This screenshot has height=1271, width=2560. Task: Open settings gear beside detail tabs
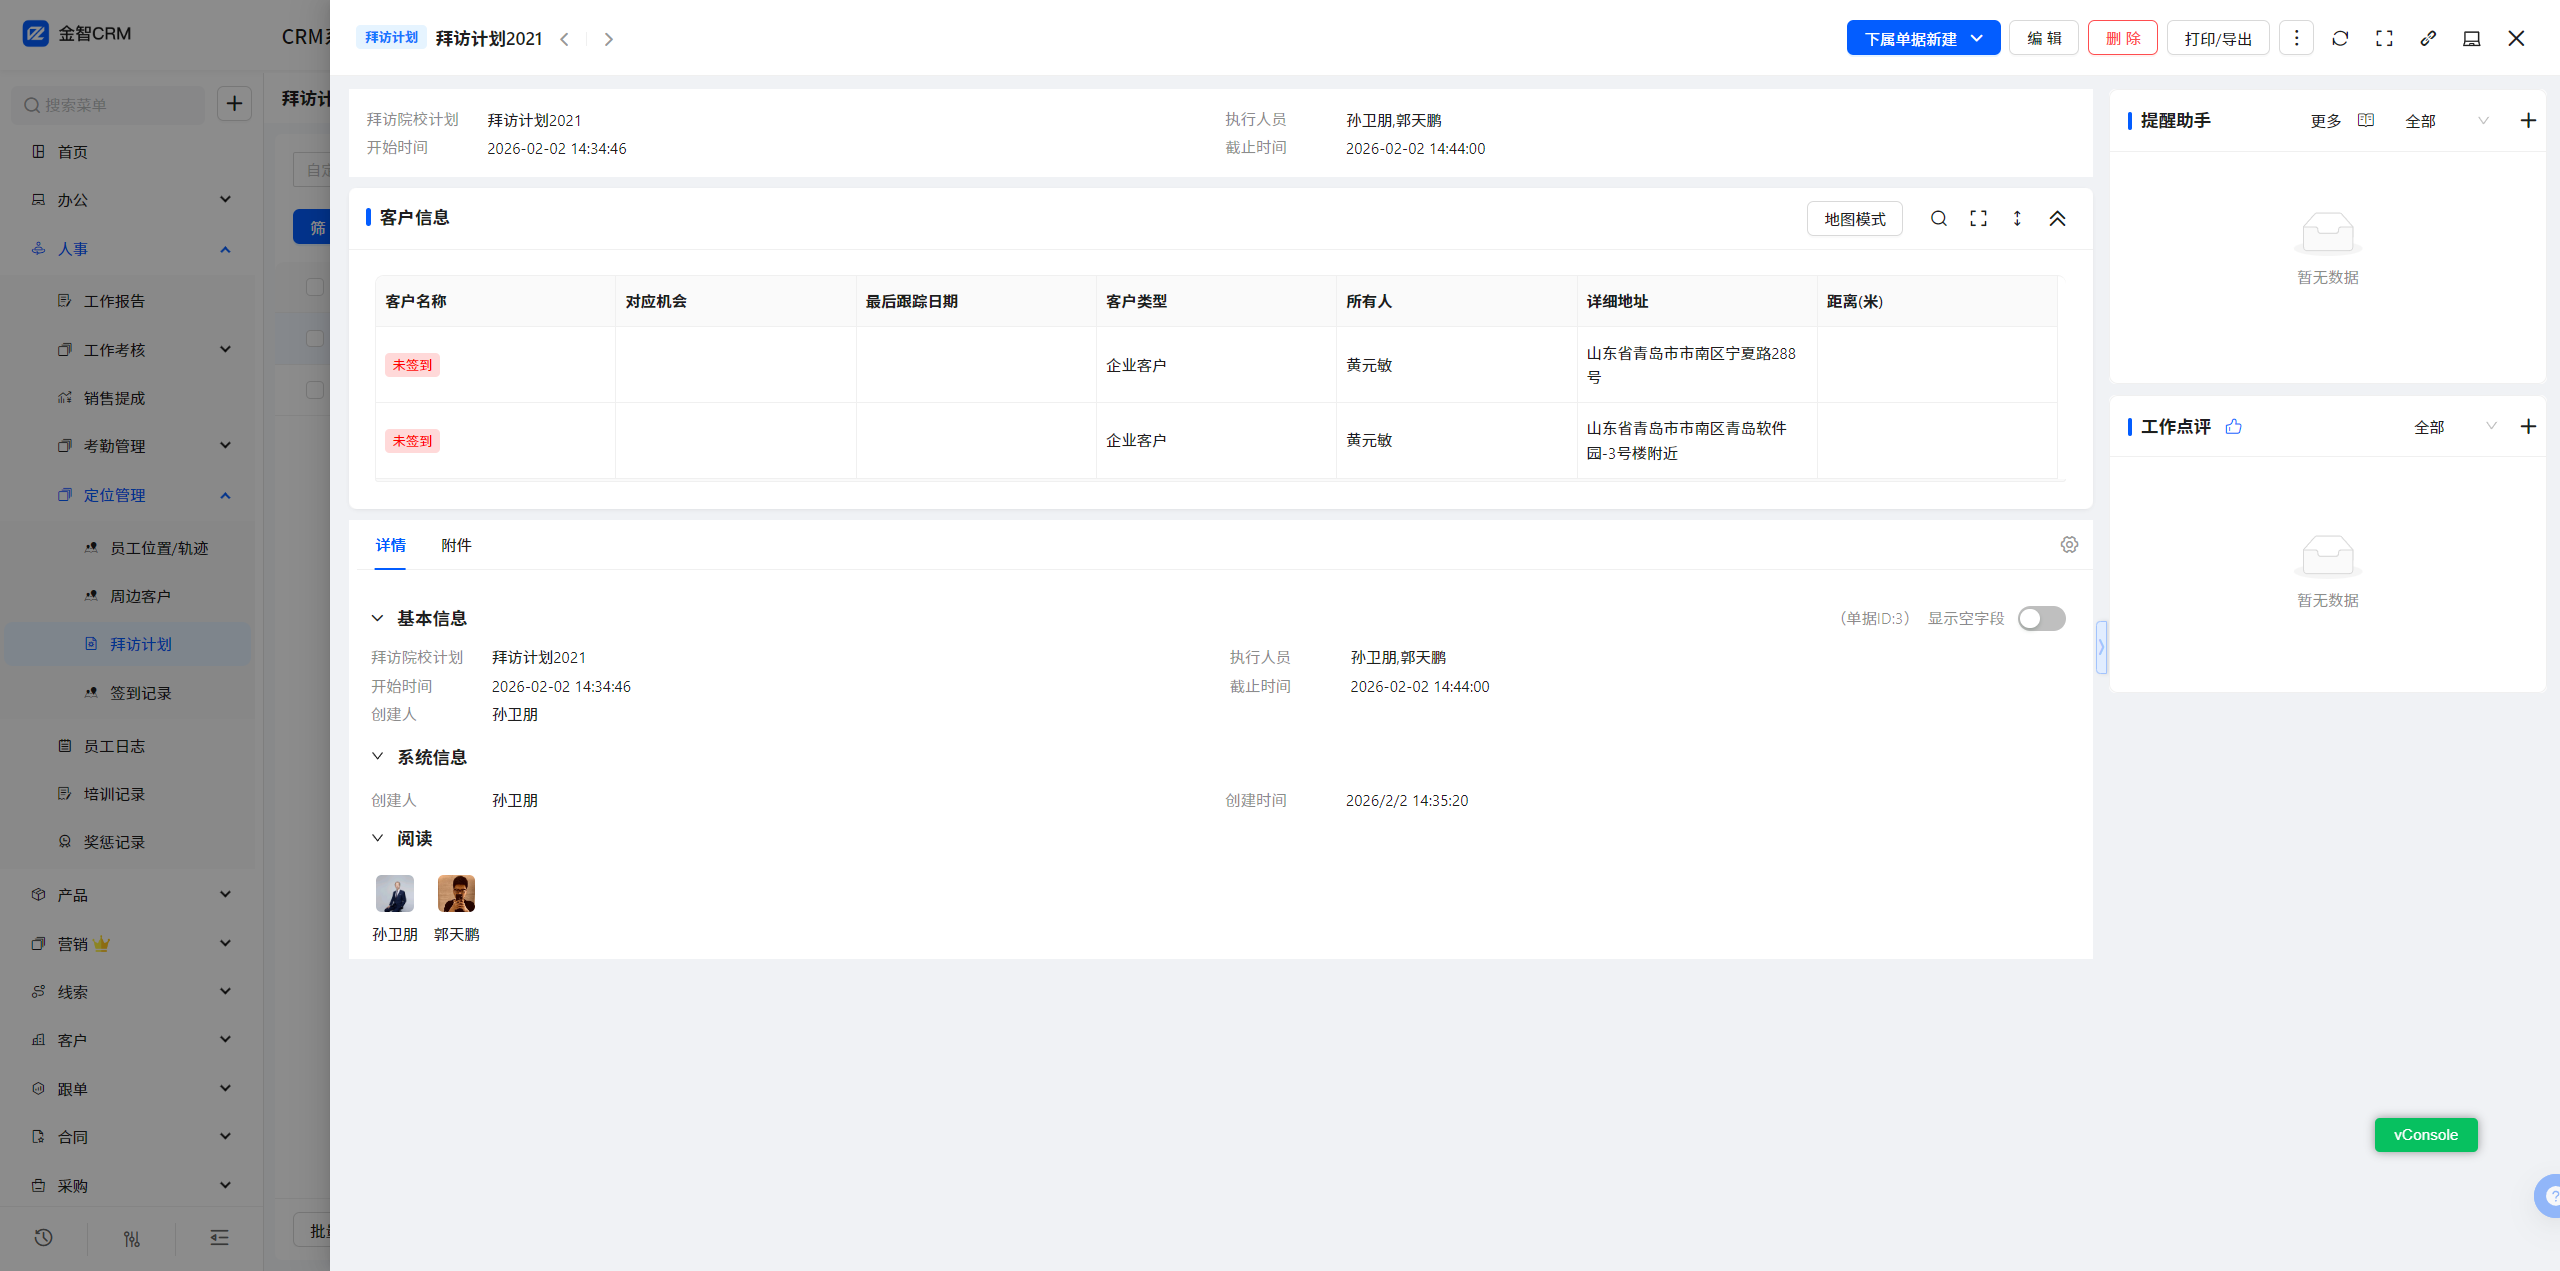click(2069, 545)
